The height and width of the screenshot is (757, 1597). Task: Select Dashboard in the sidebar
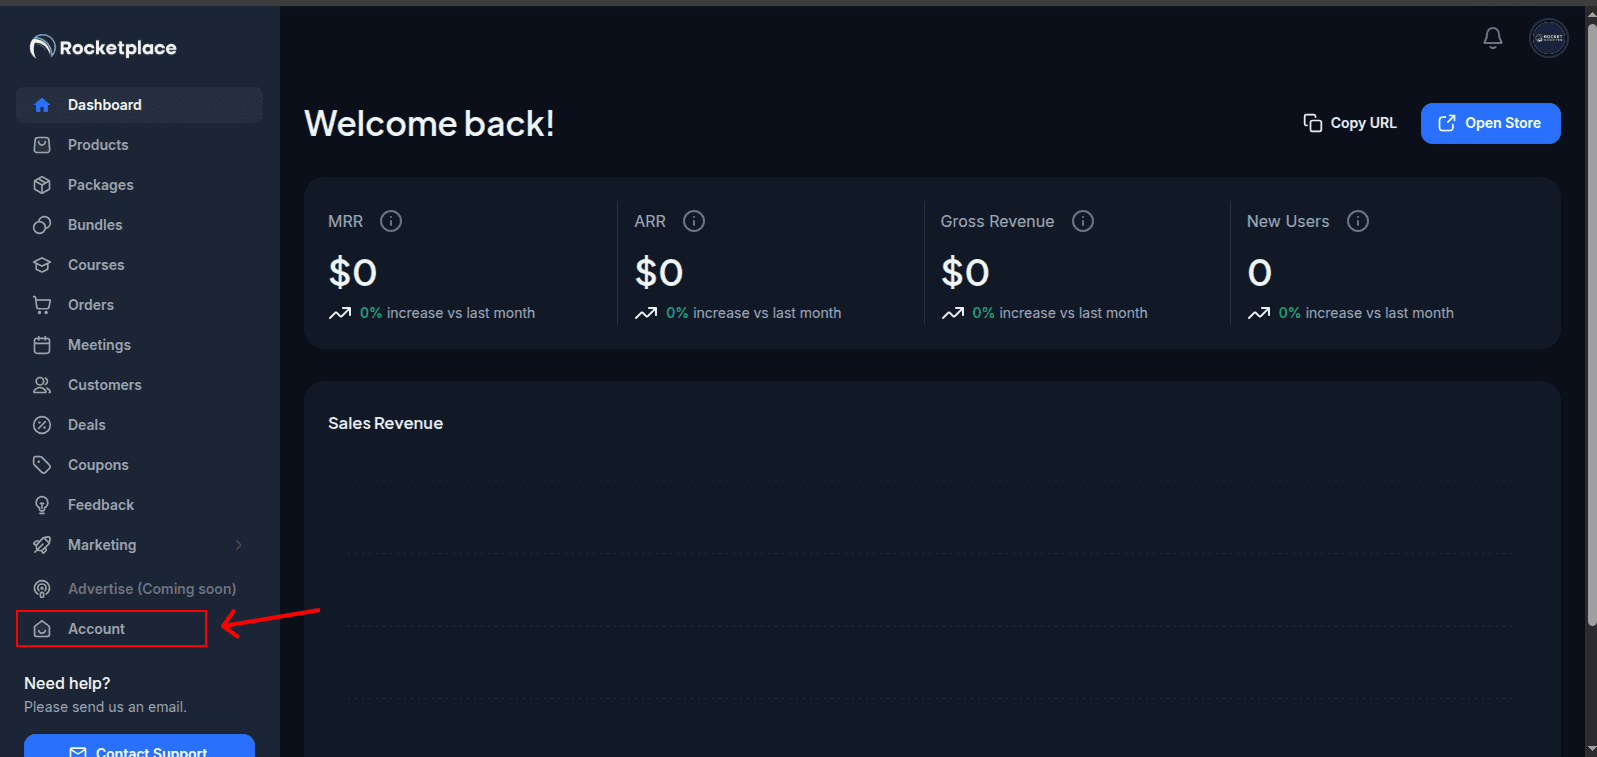point(105,104)
